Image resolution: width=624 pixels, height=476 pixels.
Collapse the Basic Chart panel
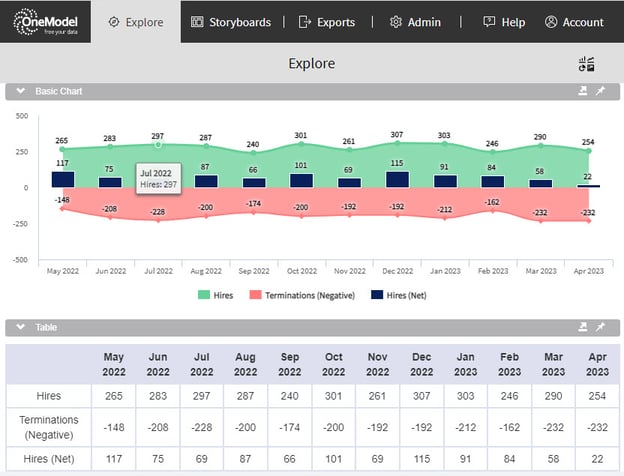coord(21,91)
